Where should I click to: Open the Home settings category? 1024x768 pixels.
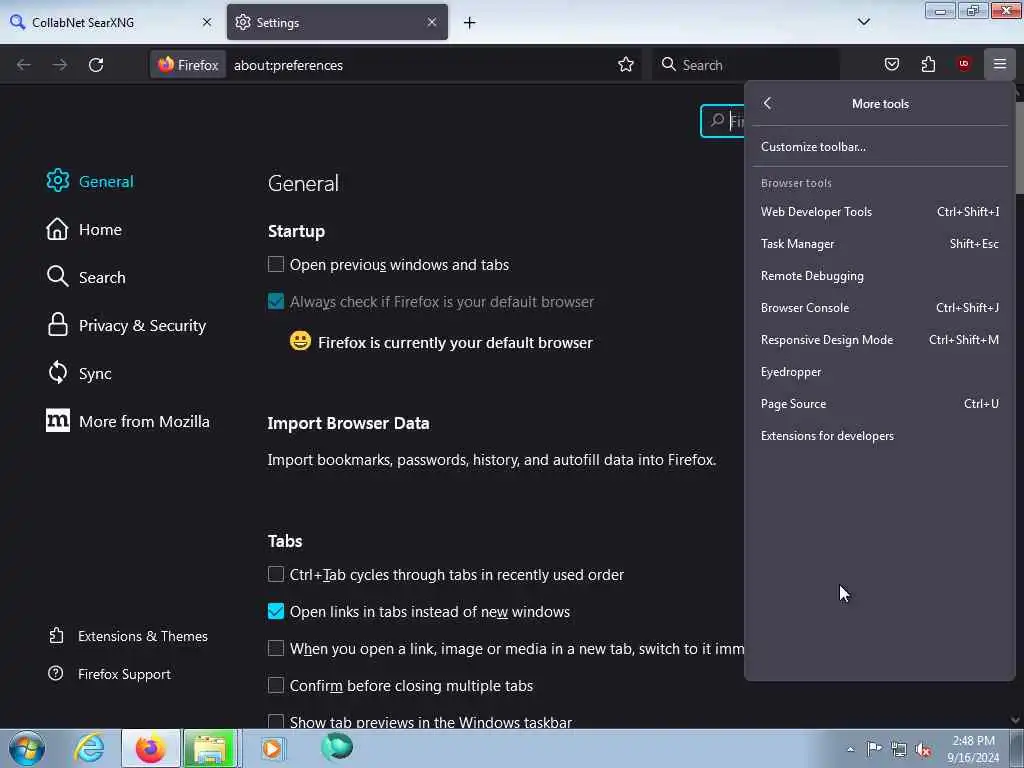point(84,229)
